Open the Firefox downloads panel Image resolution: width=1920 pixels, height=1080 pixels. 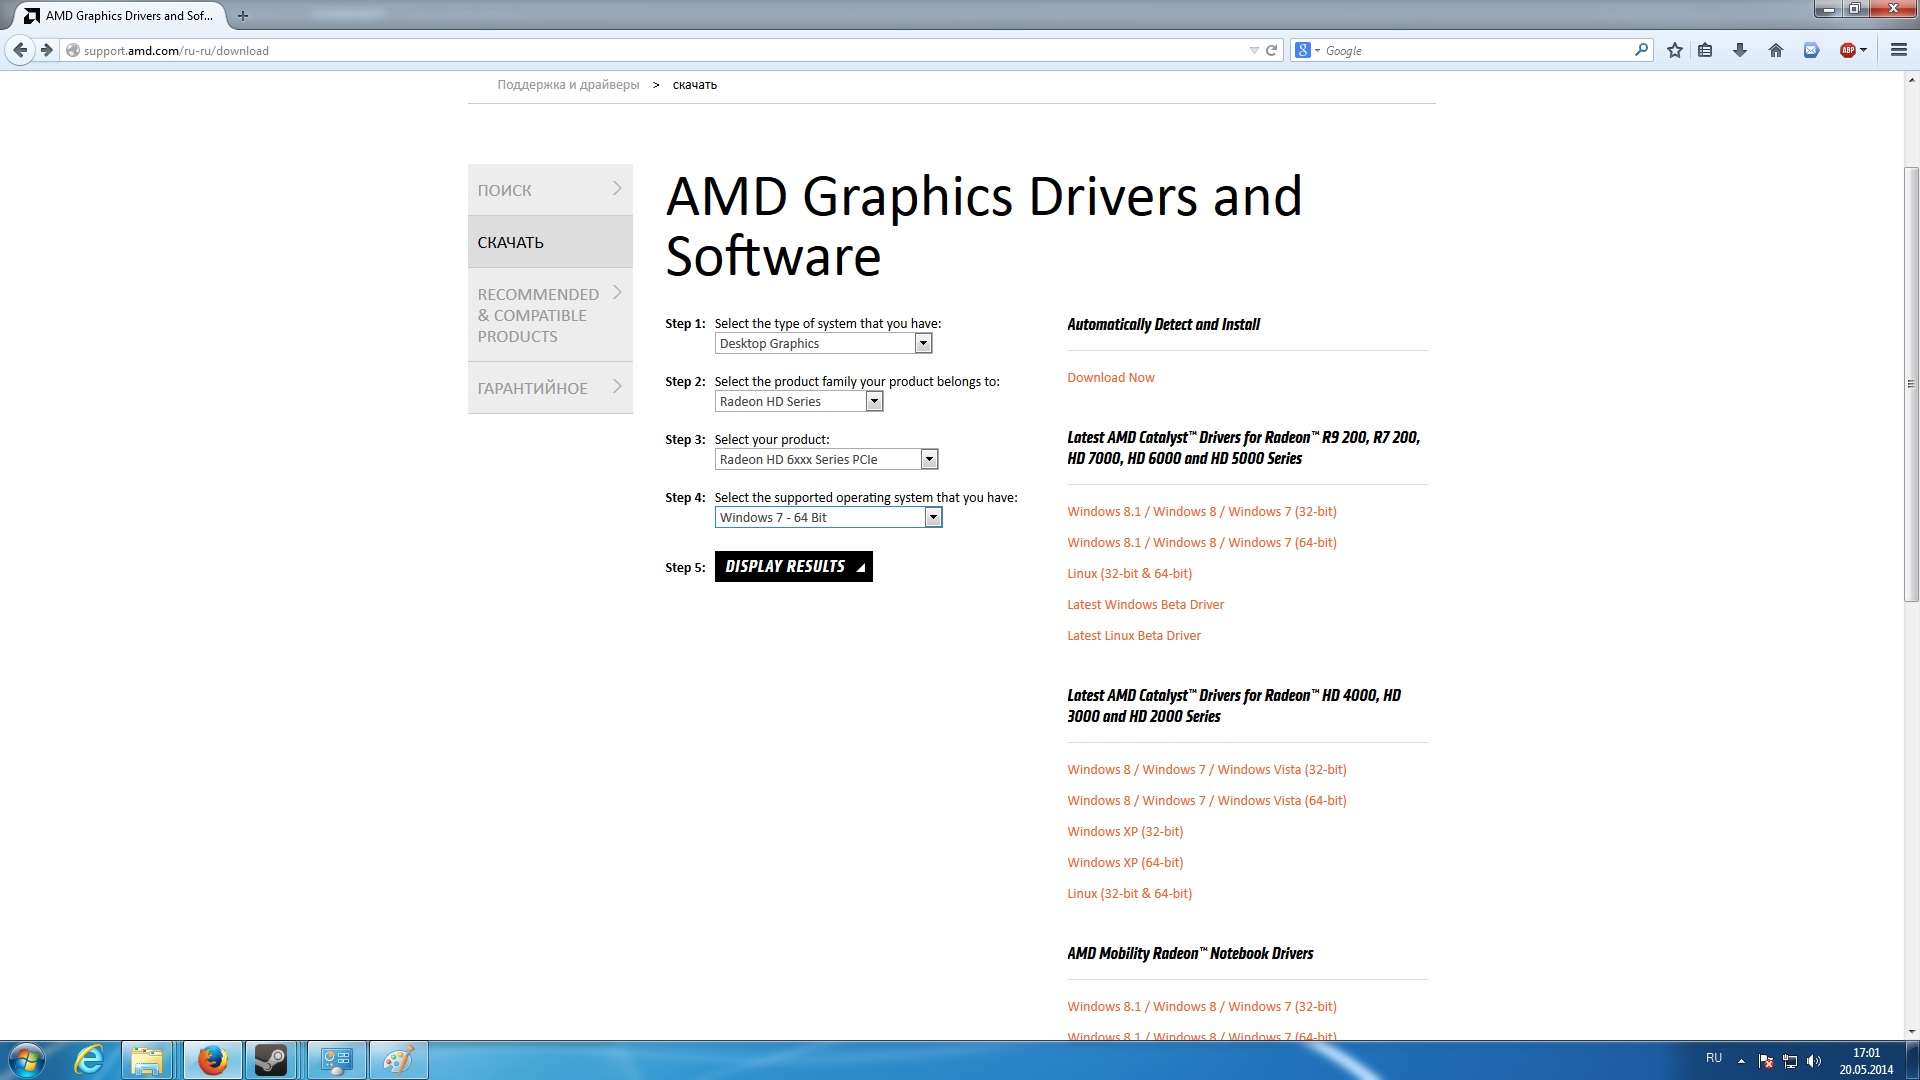[1740, 50]
